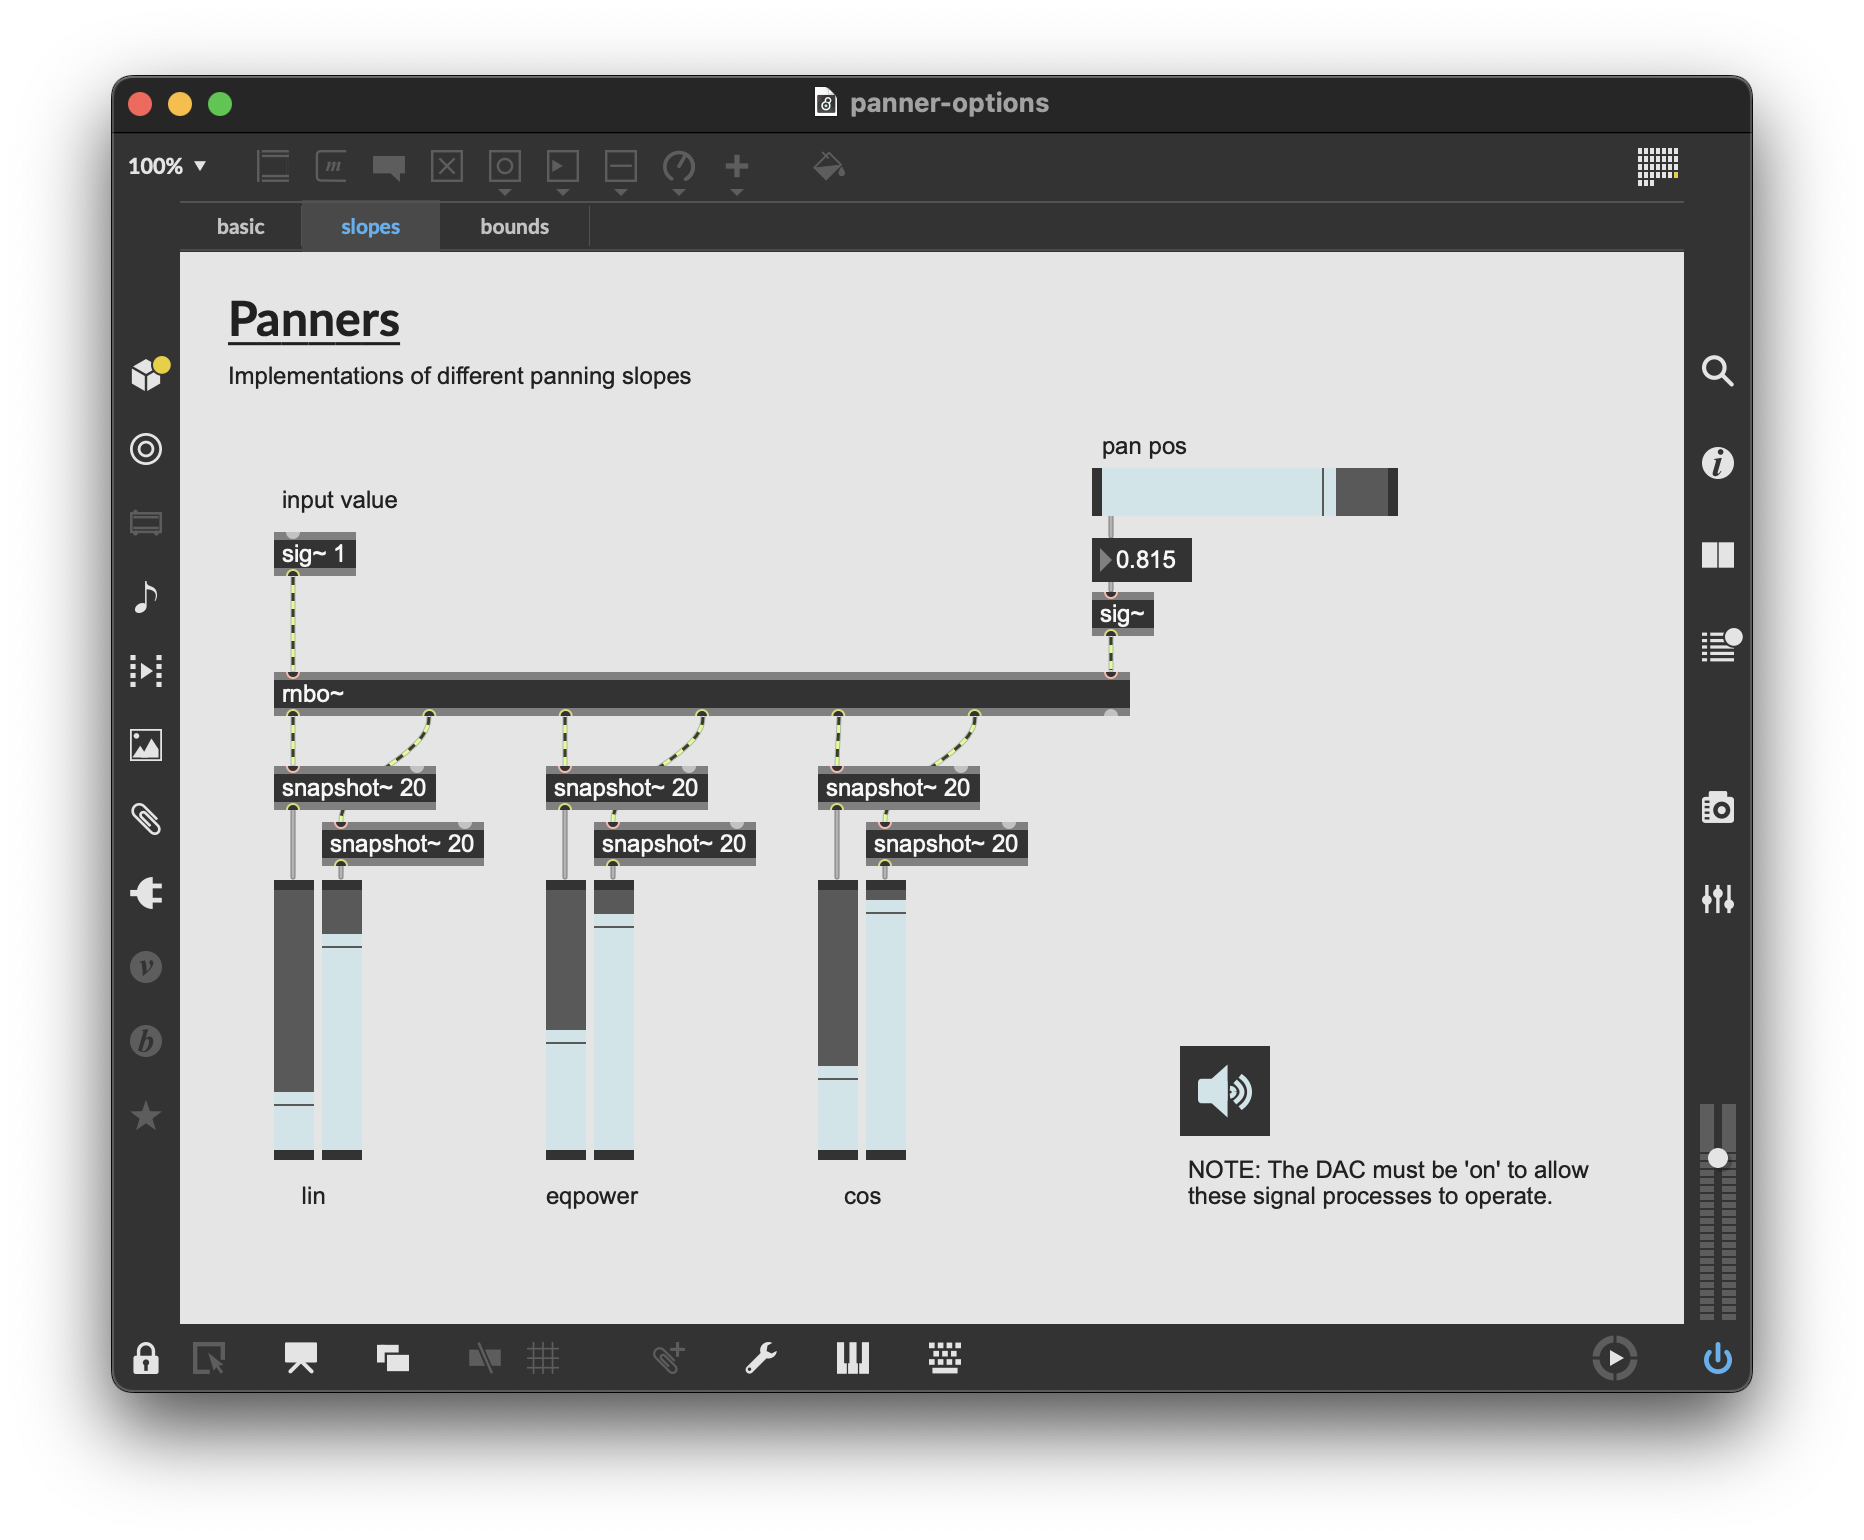Open the audio notes icon in left sidebar

point(146,597)
